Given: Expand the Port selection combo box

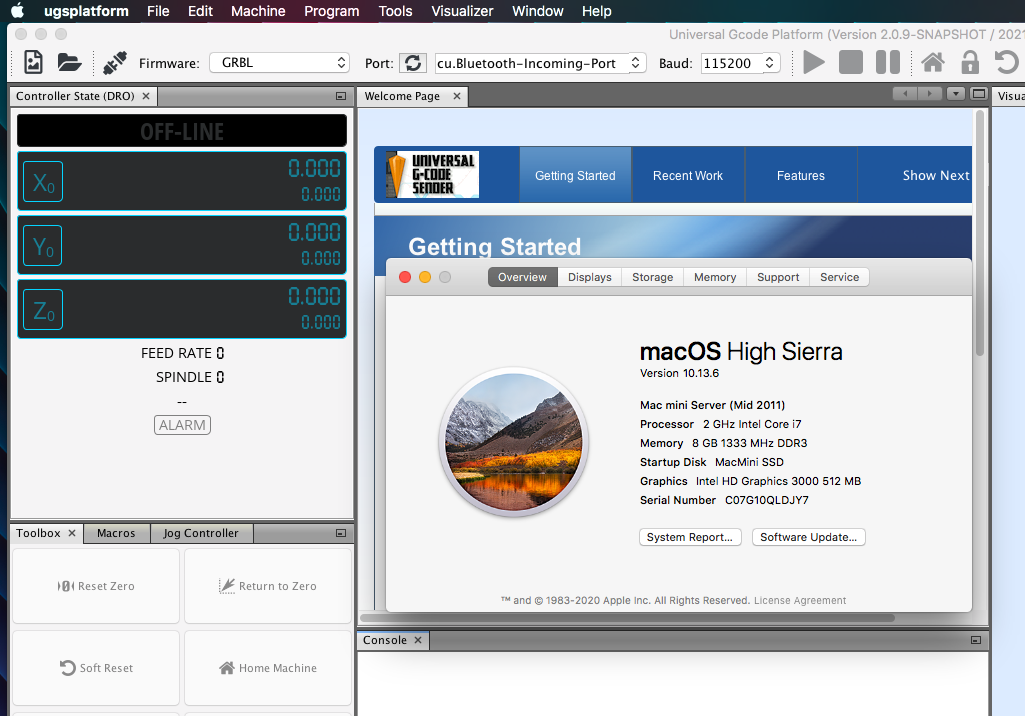Looking at the screenshot, I should coord(540,63).
